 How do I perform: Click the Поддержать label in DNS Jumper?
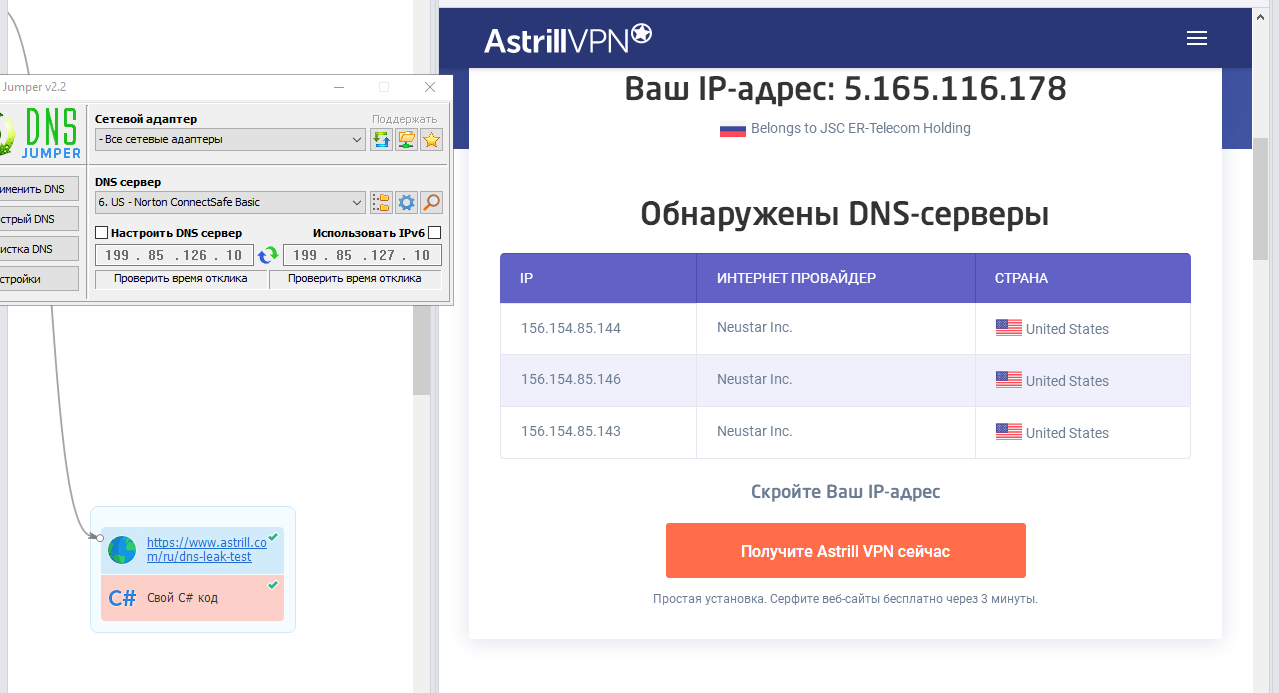[405, 119]
